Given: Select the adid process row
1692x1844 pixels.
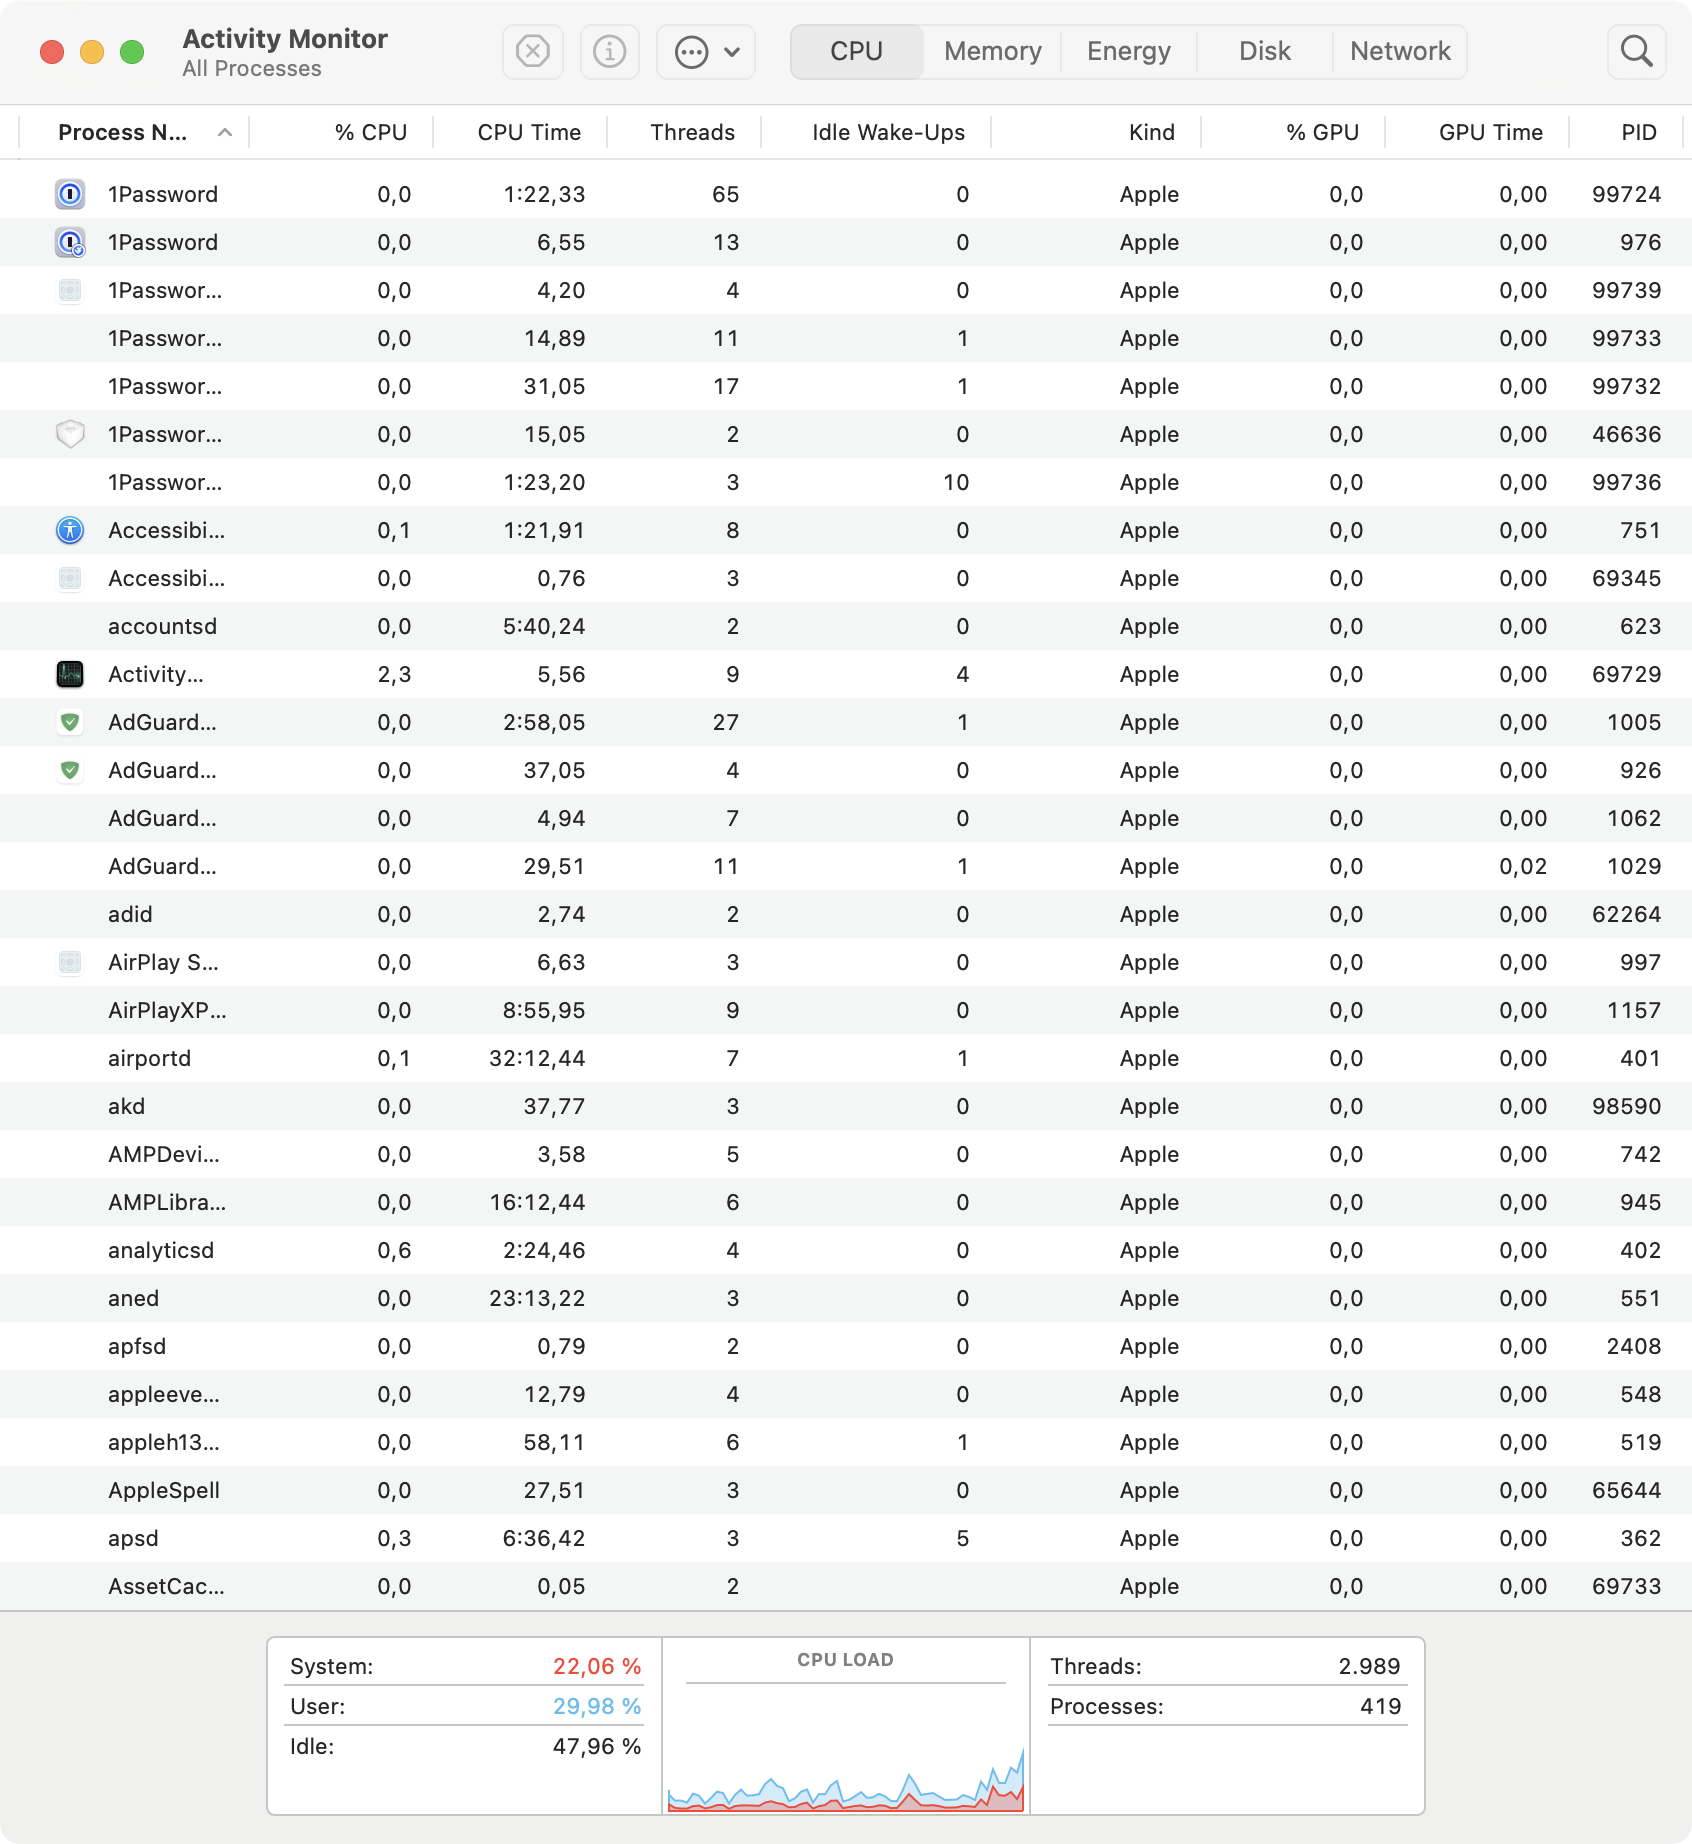Looking at the screenshot, I should [x=846, y=914].
